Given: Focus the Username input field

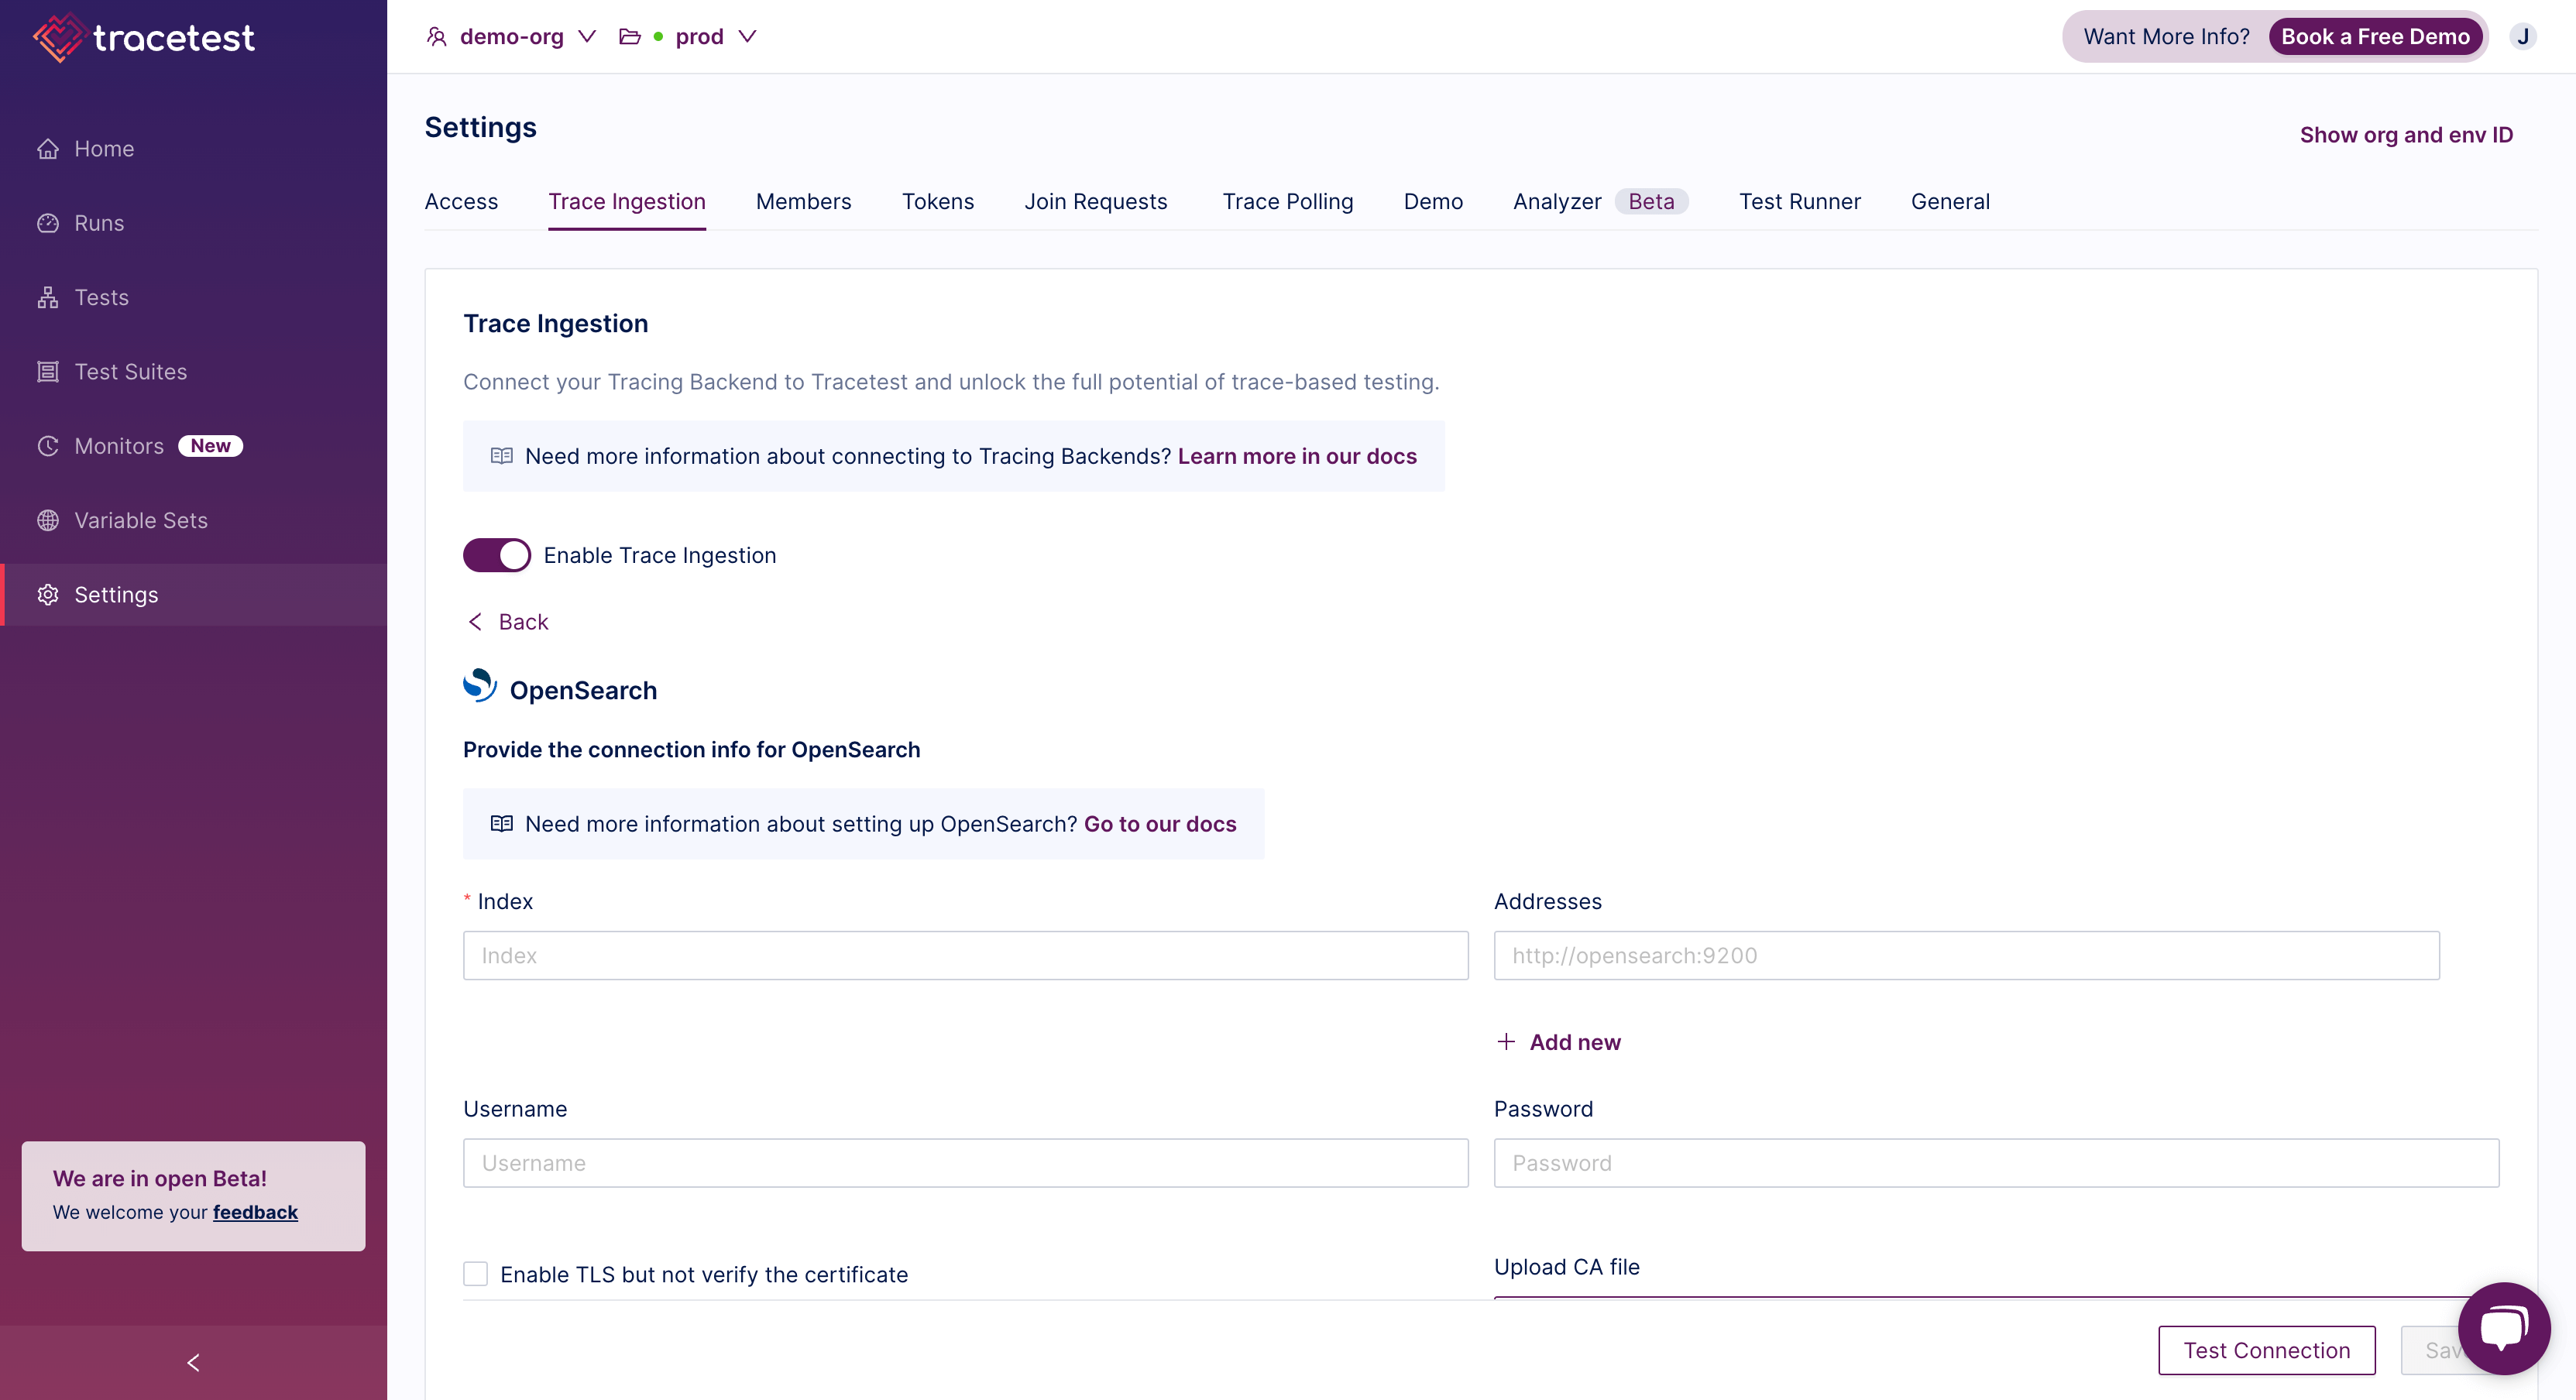Looking at the screenshot, I should pyautogui.click(x=965, y=1163).
